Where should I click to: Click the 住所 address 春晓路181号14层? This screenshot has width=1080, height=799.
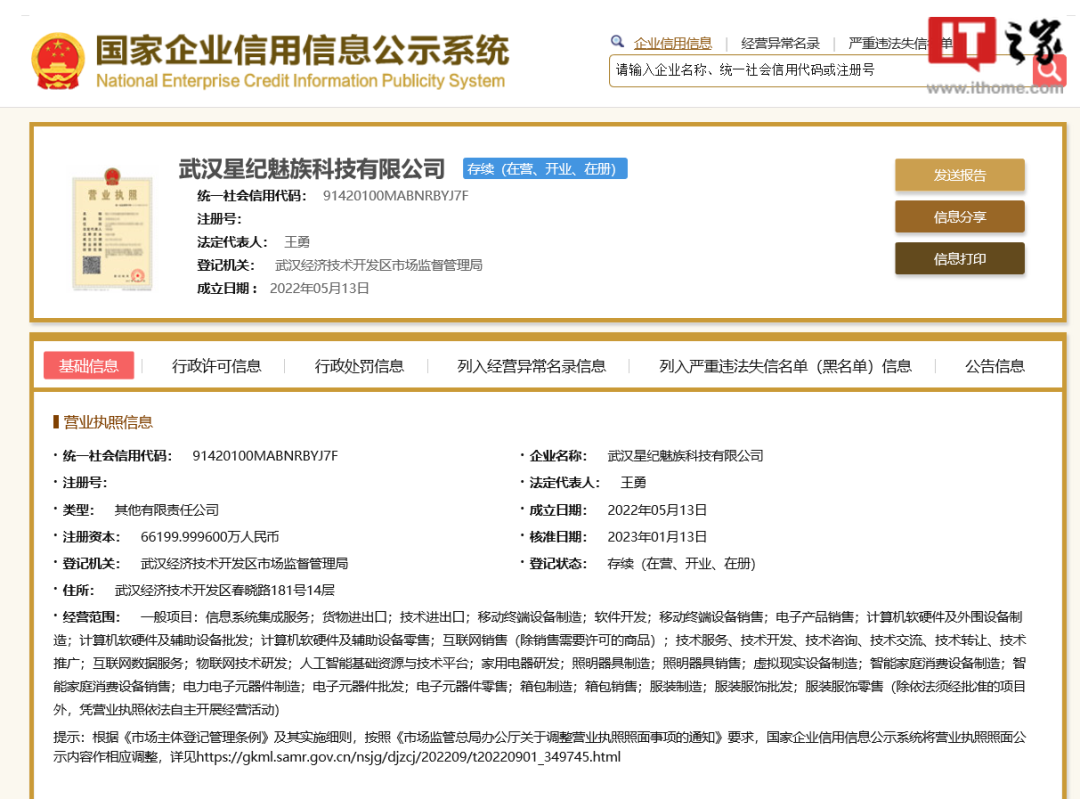coord(225,590)
